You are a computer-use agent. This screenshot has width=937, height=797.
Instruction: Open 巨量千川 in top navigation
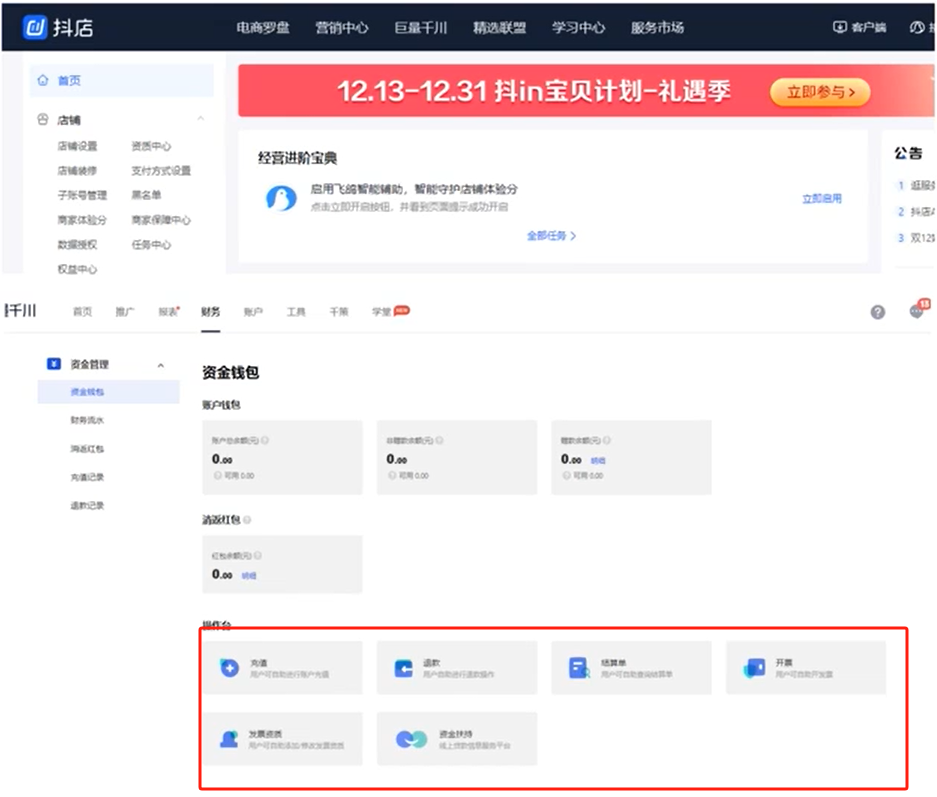click(x=421, y=27)
